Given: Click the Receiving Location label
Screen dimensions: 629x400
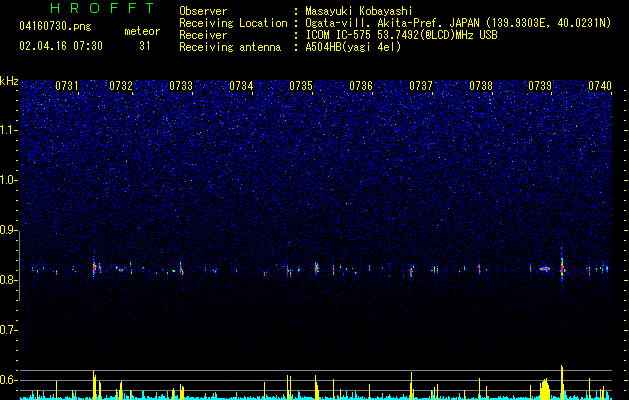Looking at the screenshot, I should pos(233,23).
